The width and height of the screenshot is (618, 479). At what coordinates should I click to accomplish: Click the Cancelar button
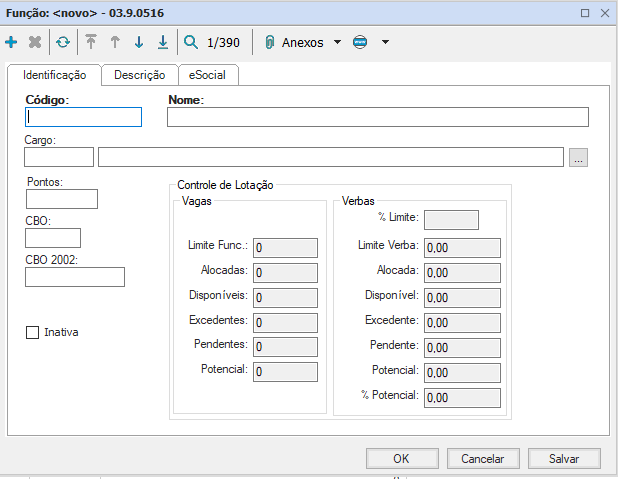(482, 458)
